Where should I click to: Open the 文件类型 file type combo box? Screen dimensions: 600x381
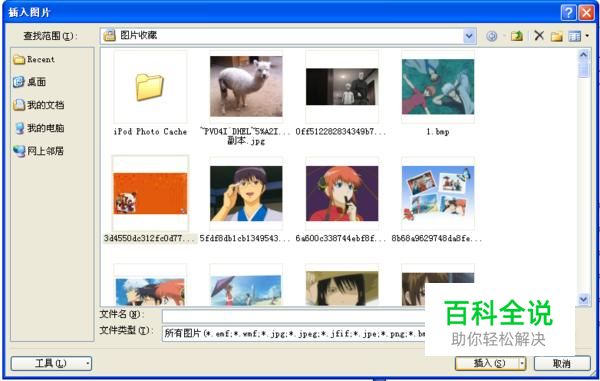(293, 334)
